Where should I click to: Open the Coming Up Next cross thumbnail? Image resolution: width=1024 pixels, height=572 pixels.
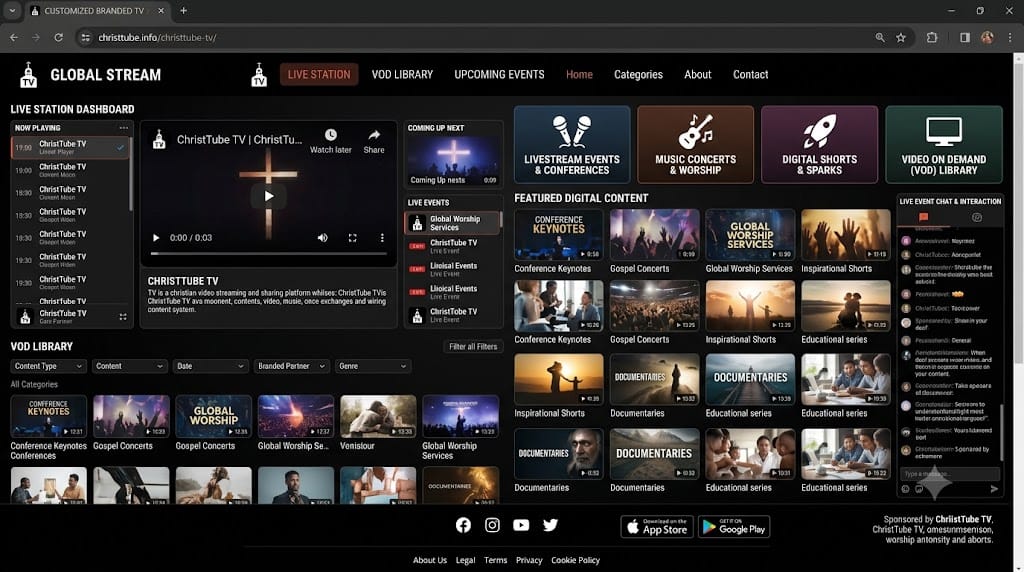click(453, 161)
